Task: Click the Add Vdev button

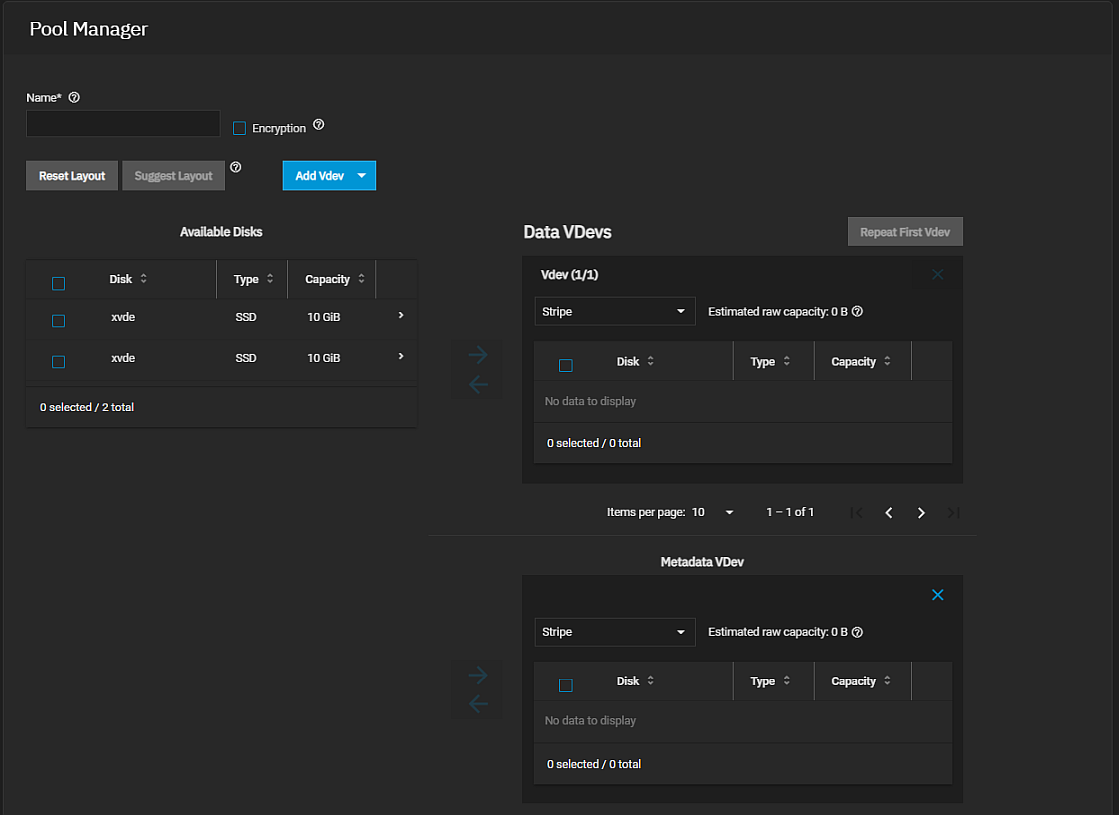Action: [x=320, y=176]
